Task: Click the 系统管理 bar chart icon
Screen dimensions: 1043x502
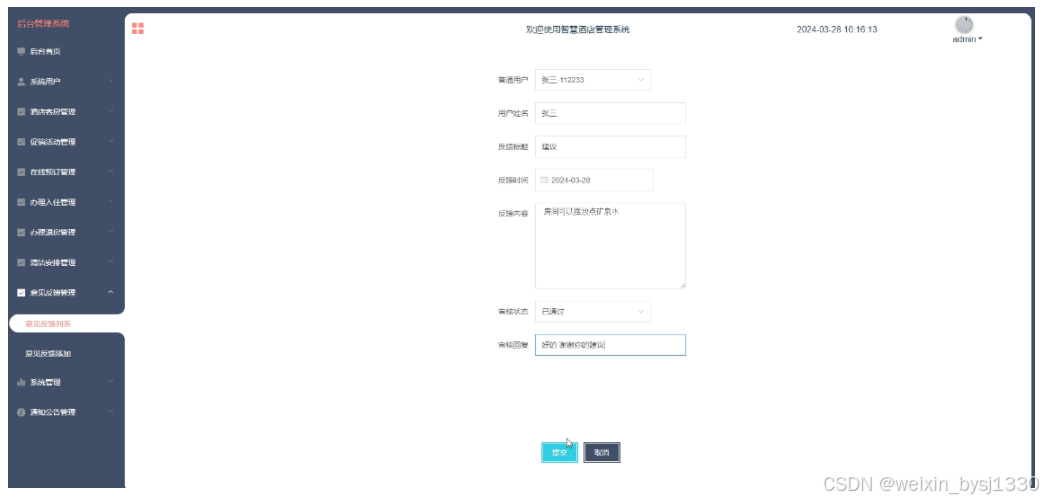Action: click(21, 382)
